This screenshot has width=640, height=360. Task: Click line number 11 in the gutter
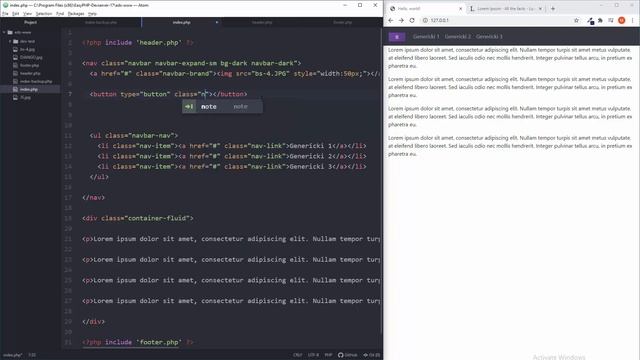pyautogui.click(x=68, y=136)
